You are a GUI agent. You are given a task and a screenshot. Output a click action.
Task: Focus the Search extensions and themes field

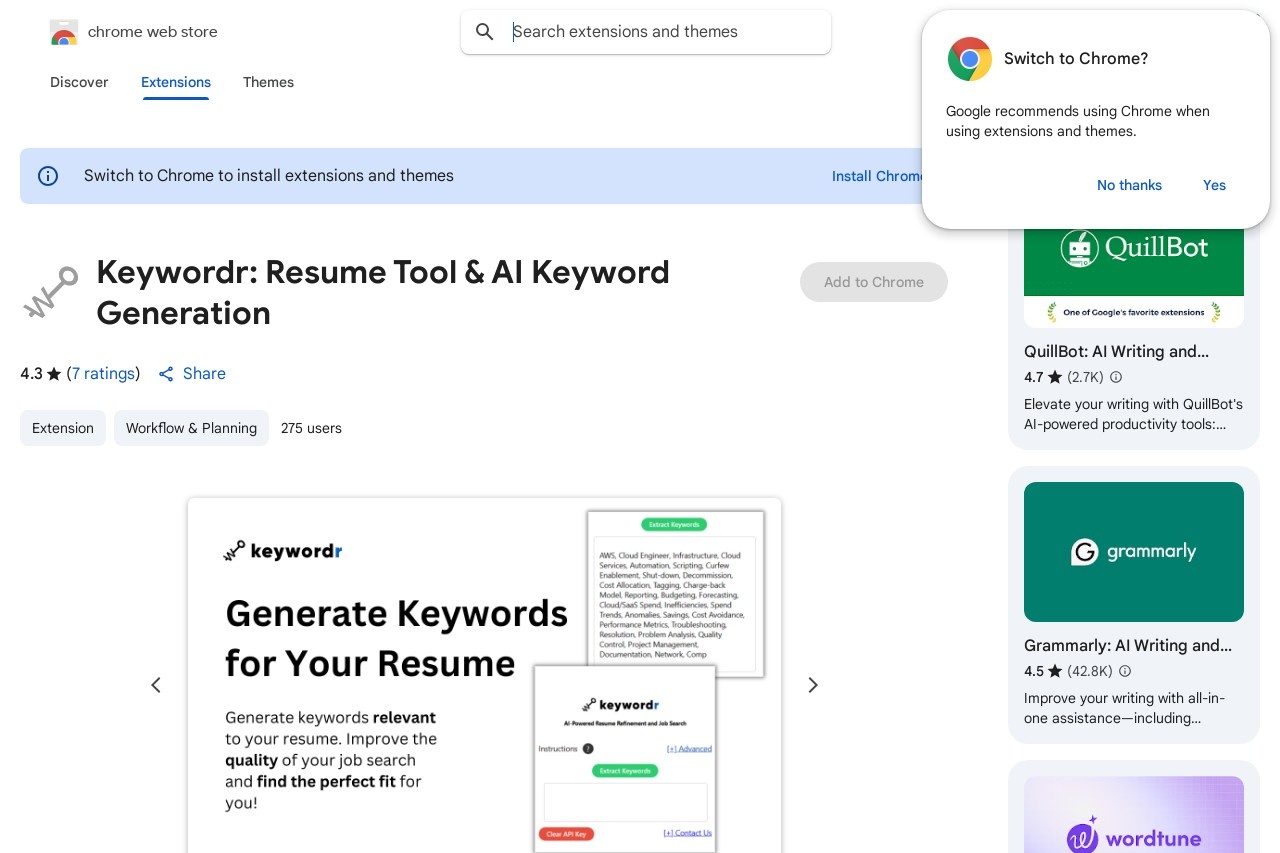[x=646, y=32]
